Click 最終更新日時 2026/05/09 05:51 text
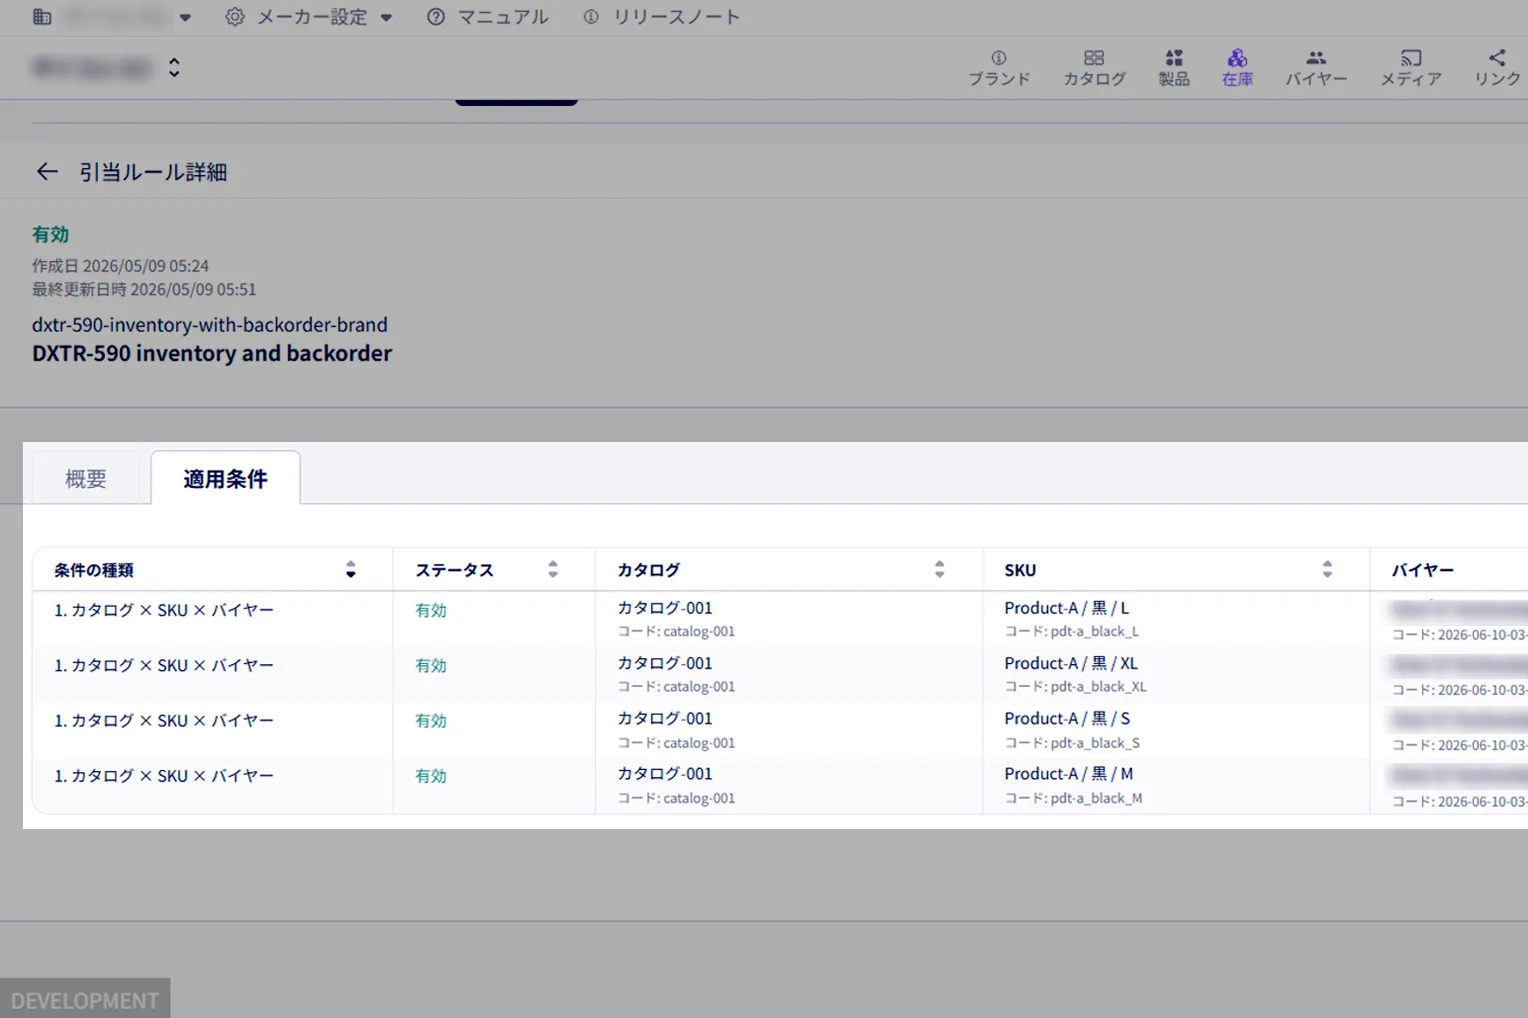 point(144,289)
